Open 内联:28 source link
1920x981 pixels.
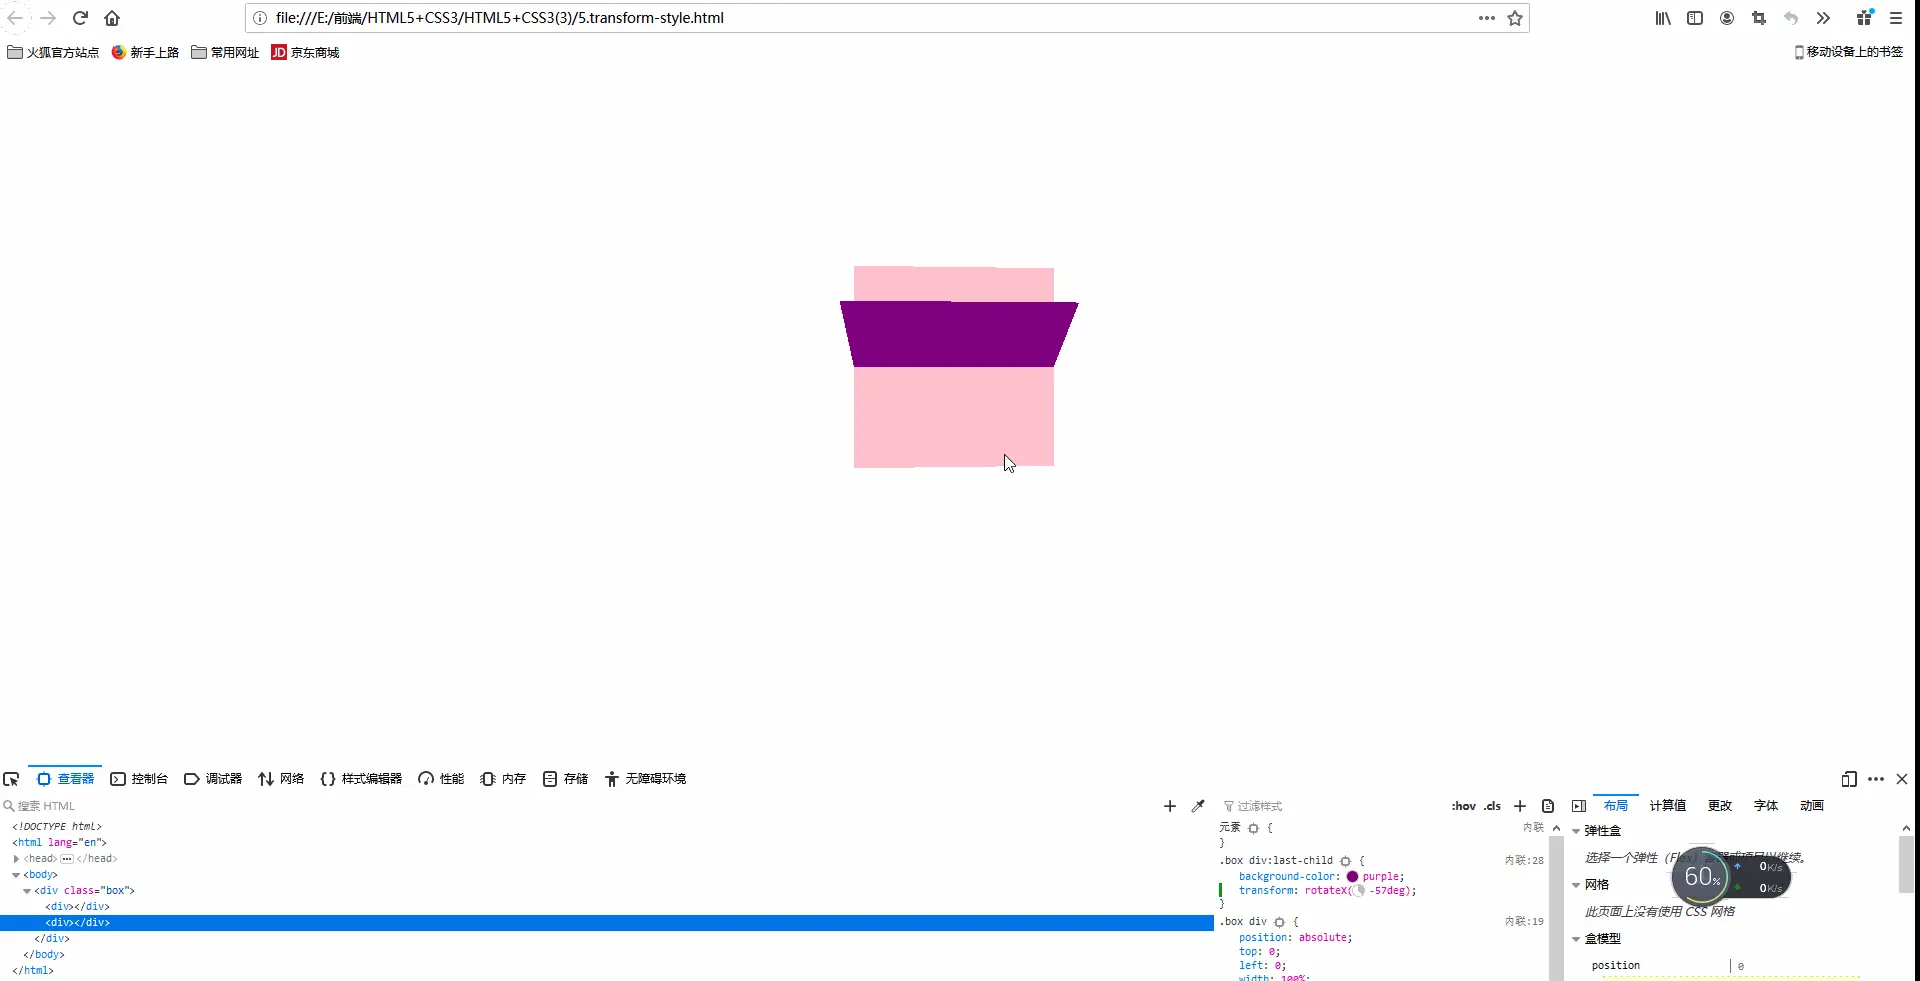(x=1524, y=860)
